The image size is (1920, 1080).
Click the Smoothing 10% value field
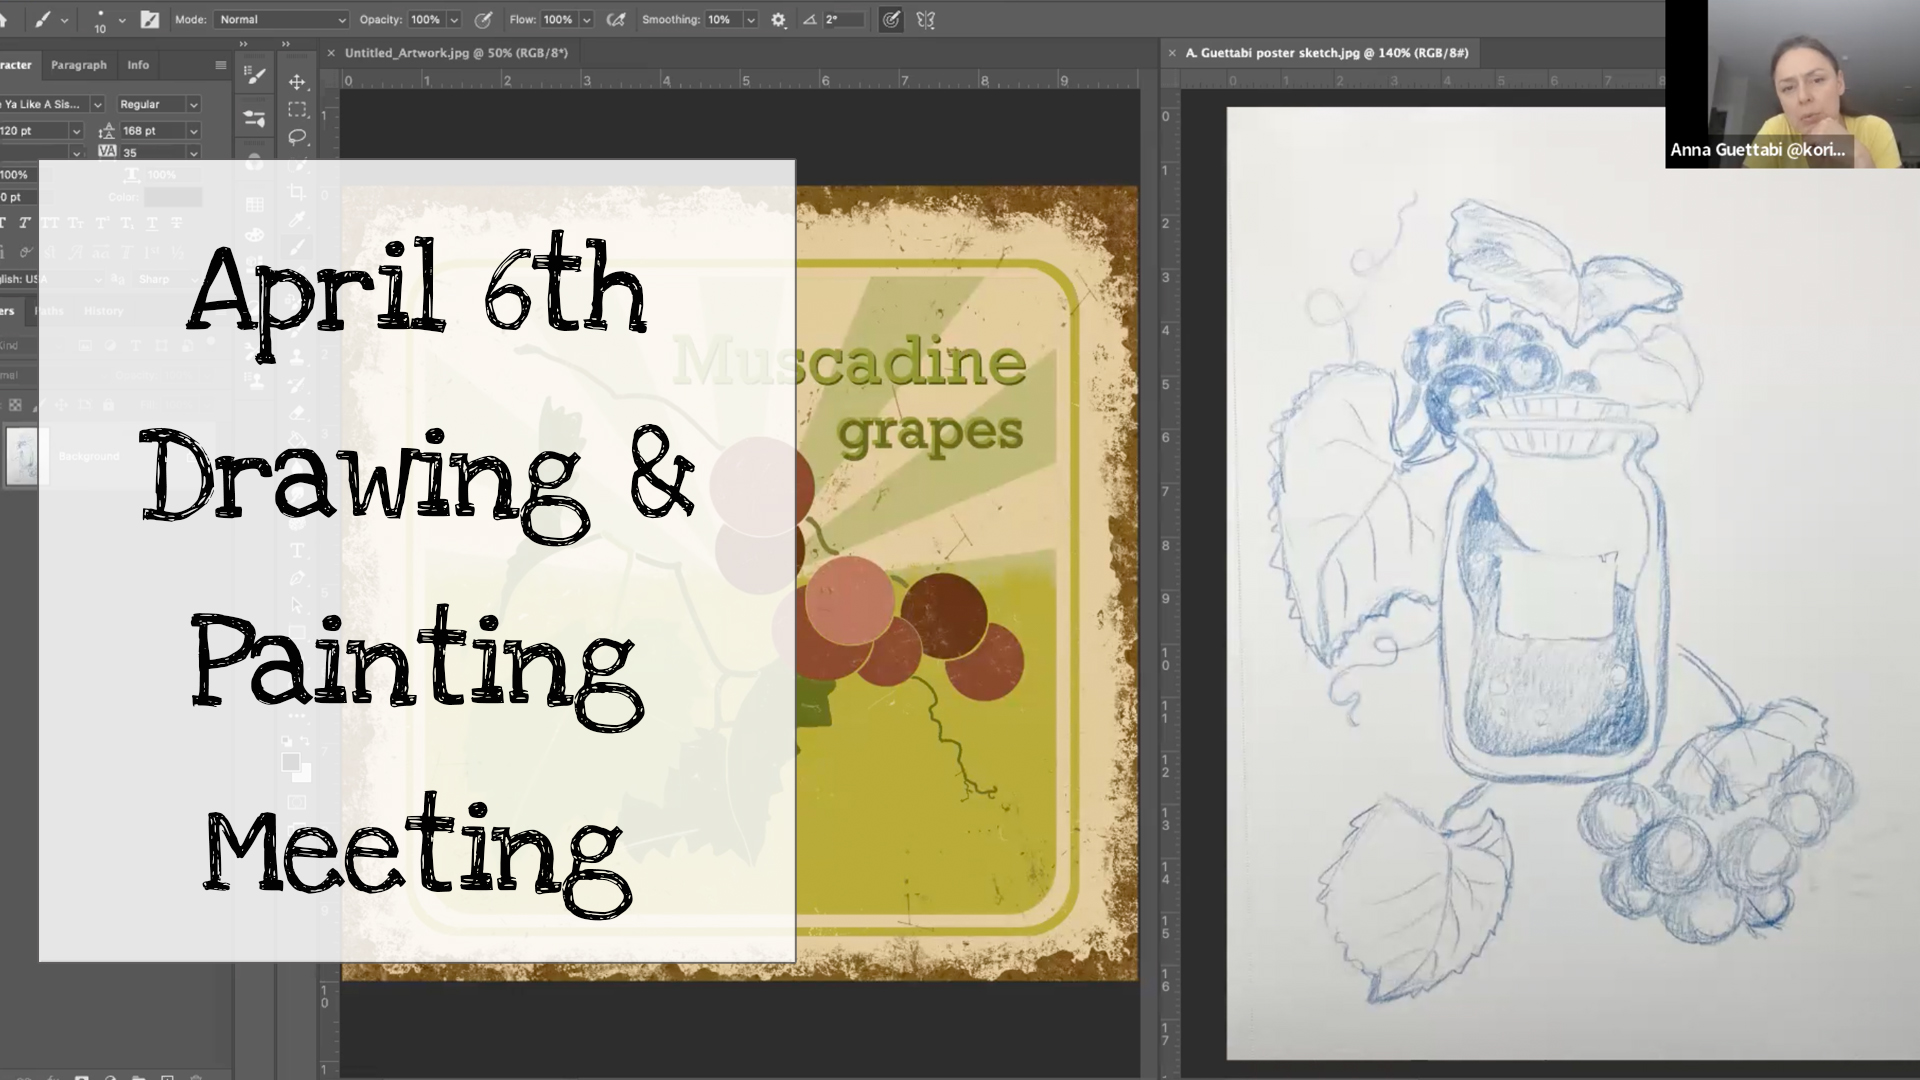[x=721, y=19]
